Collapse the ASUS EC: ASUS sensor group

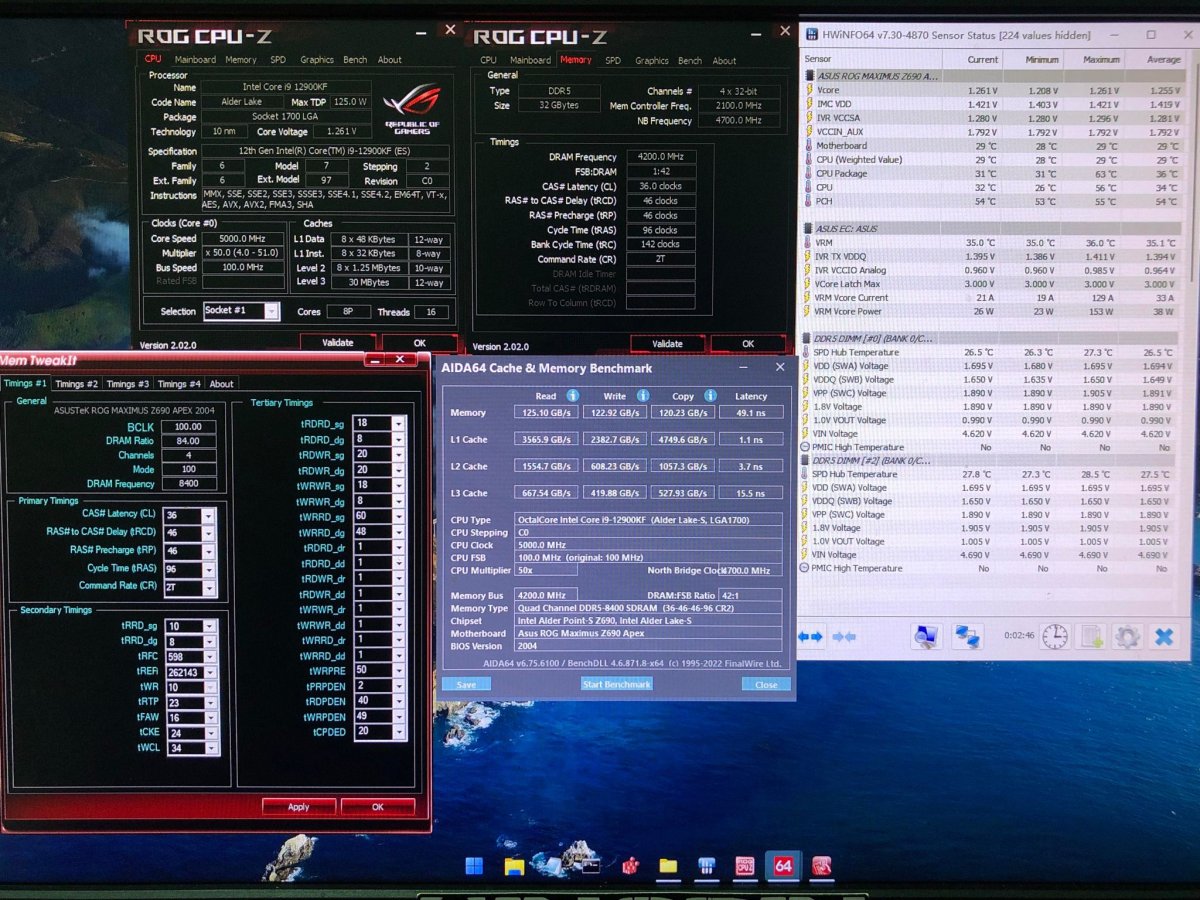pyautogui.click(x=809, y=229)
